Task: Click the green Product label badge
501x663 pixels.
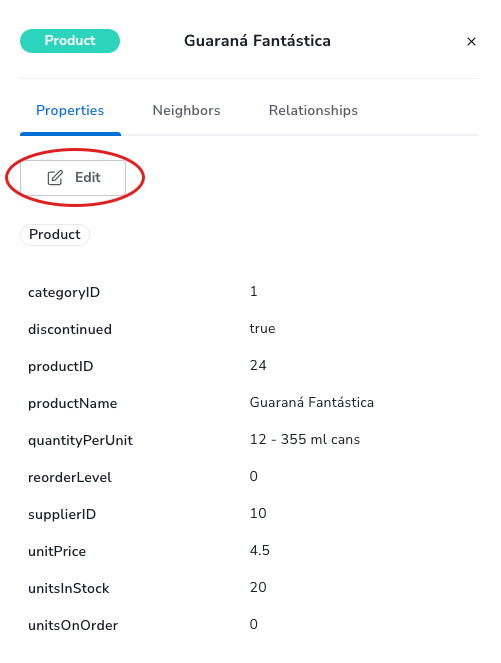Action: (x=70, y=41)
